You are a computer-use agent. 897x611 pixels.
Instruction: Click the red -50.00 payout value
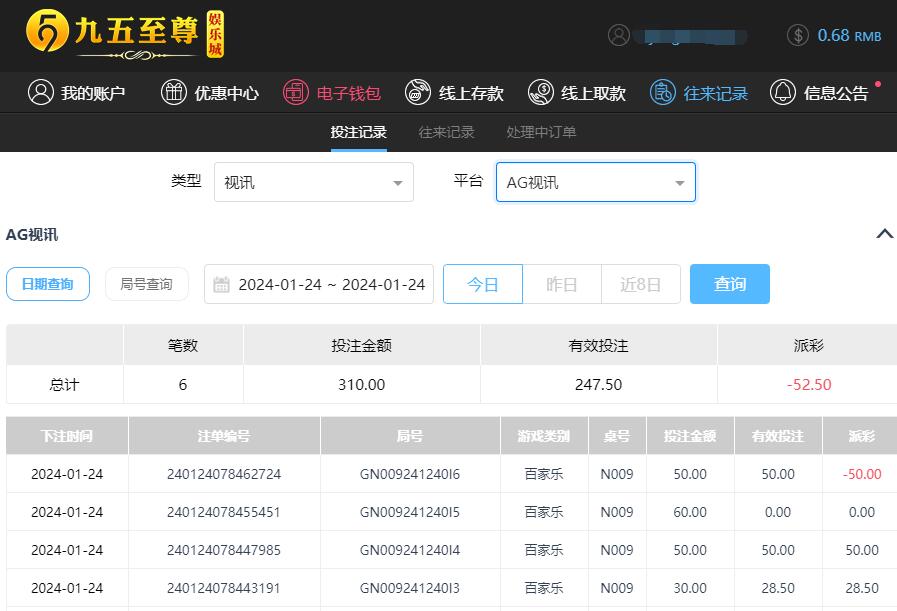pyautogui.click(x=862, y=474)
